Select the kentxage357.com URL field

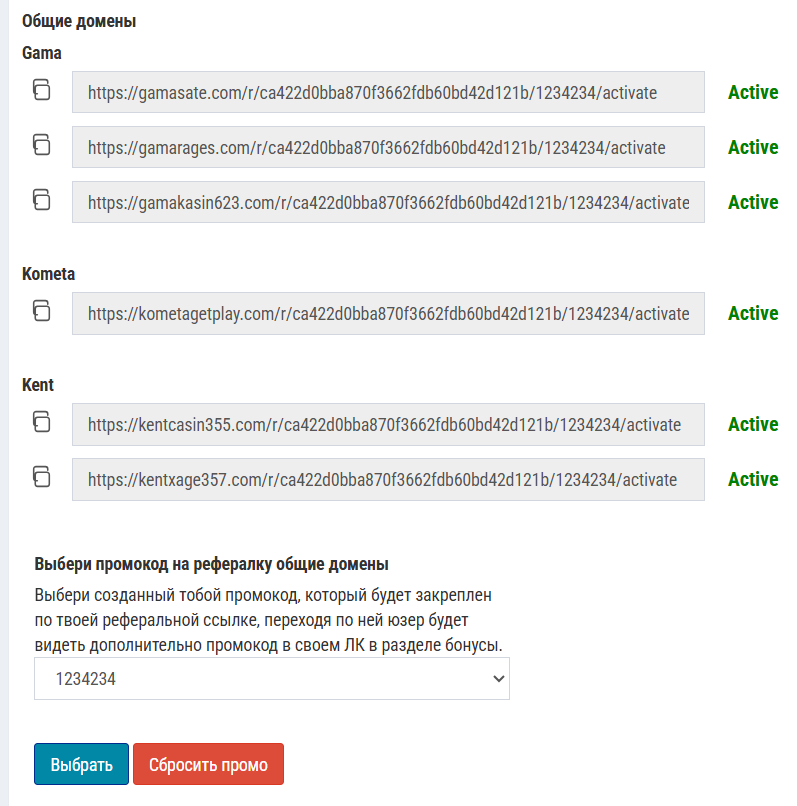[x=388, y=479]
